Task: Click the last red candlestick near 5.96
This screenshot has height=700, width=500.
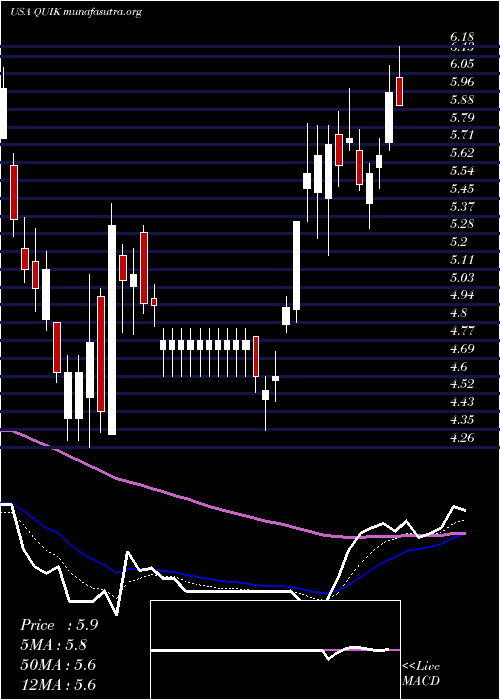Action: pyautogui.click(x=400, y=92)
